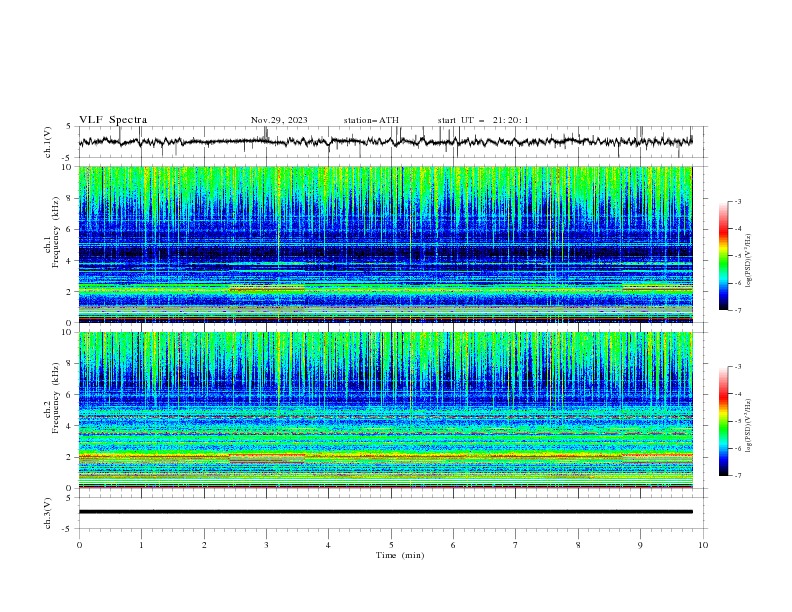Image resolution: width=792 pixels, height=612 pixels.
Task: Click time axis tick label '0'
Action: 79,545
